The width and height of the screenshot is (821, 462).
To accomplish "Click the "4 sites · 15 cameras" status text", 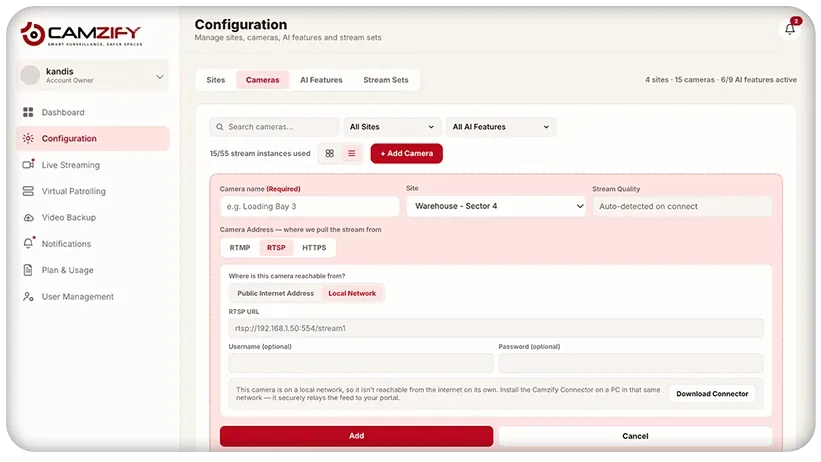I will point(680,80).
